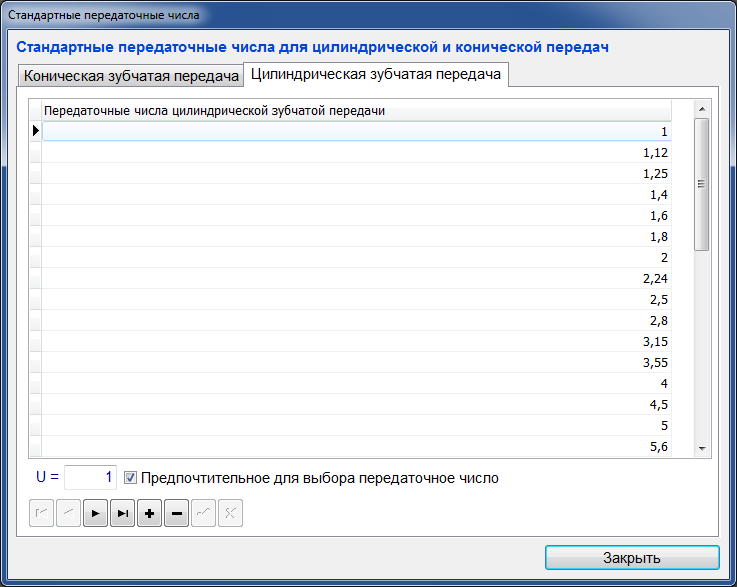Select the row with value 3,55
Image resolution: width=737 pixels, height=587 pixels.
(x=356, y=362)
